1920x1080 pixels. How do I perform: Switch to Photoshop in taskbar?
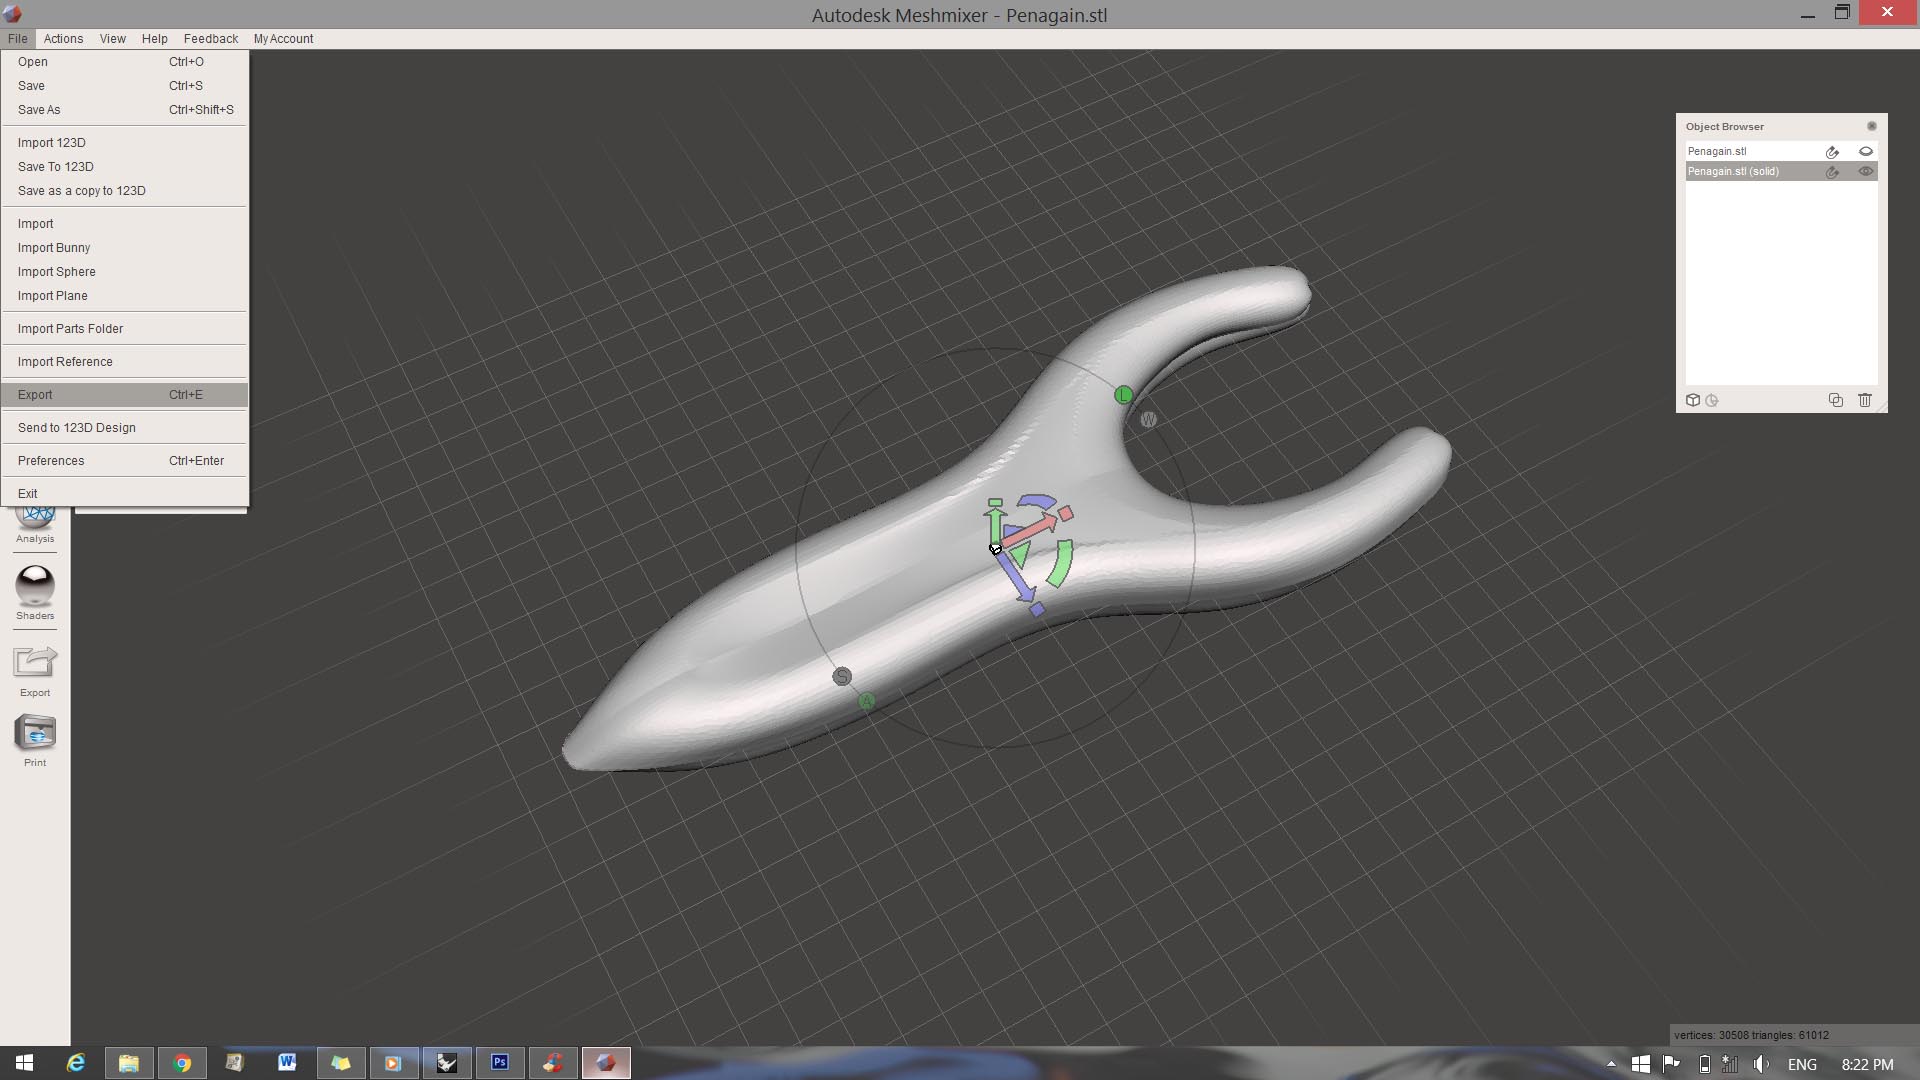(499, 1063)
